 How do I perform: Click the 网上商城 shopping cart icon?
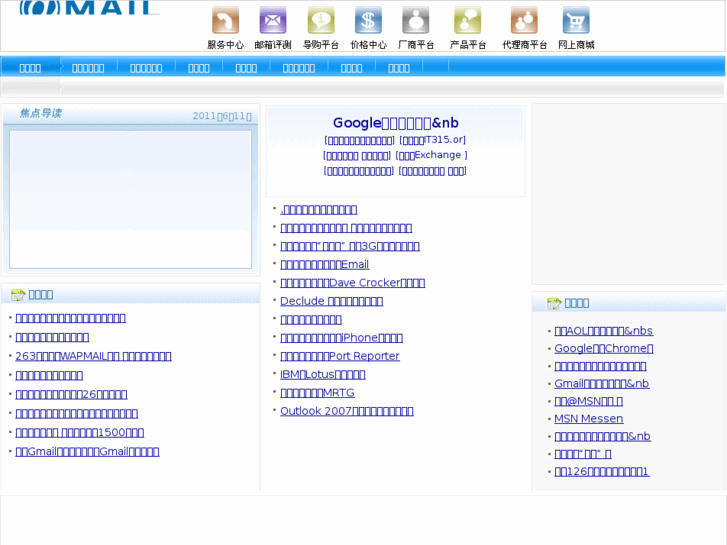click(576, 20)
